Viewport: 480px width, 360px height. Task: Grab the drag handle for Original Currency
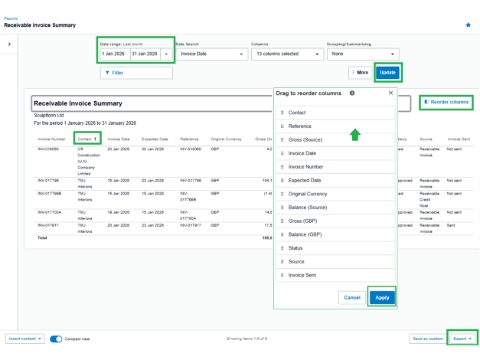coord(282,194)
